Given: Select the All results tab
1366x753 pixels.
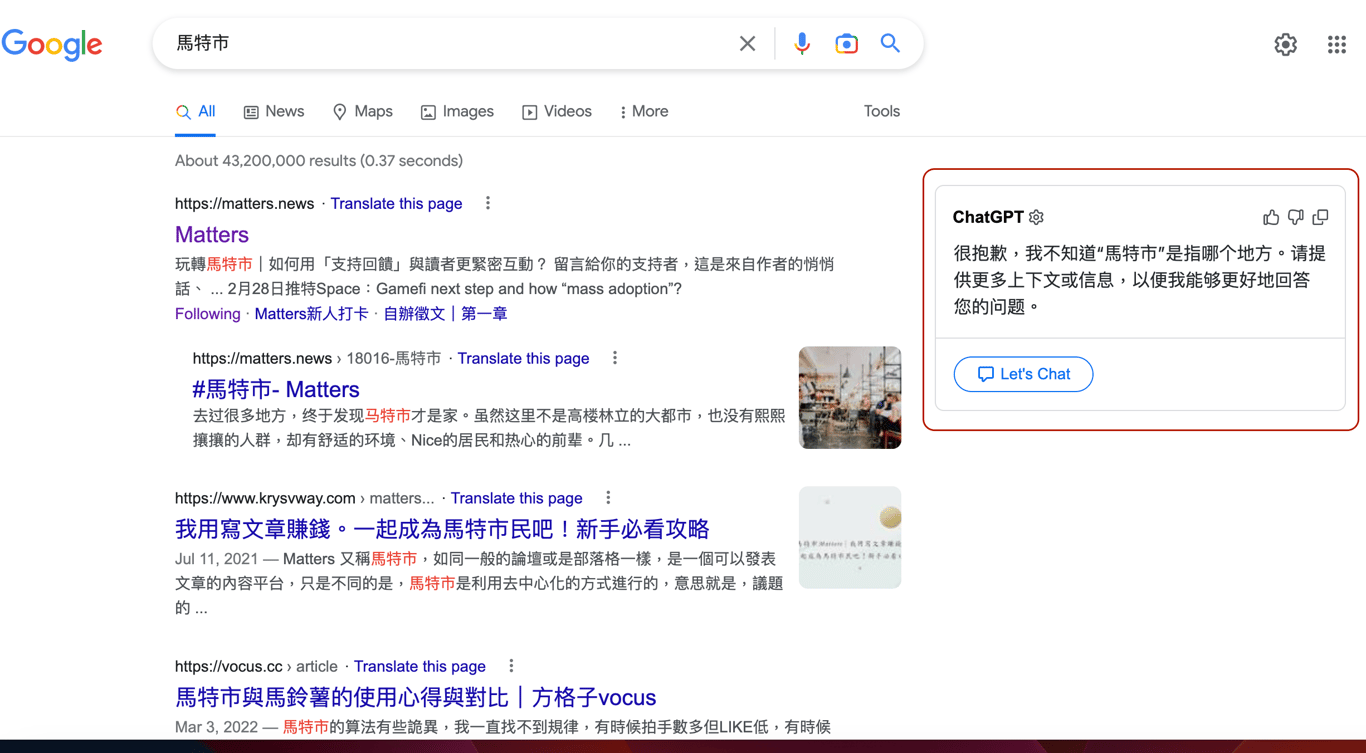Looking at the screenshot, I should pyautogui.click(x=196, y=111).
